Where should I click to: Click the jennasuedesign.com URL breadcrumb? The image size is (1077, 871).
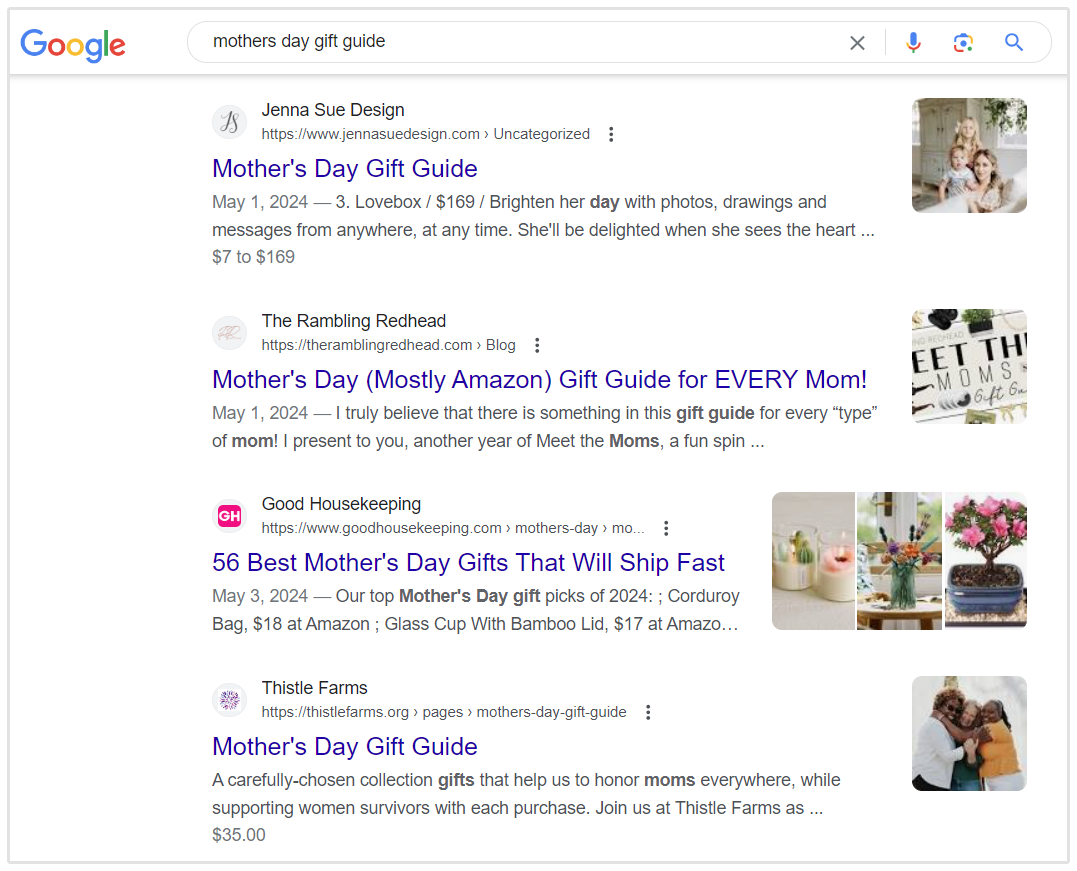(425, 134)
